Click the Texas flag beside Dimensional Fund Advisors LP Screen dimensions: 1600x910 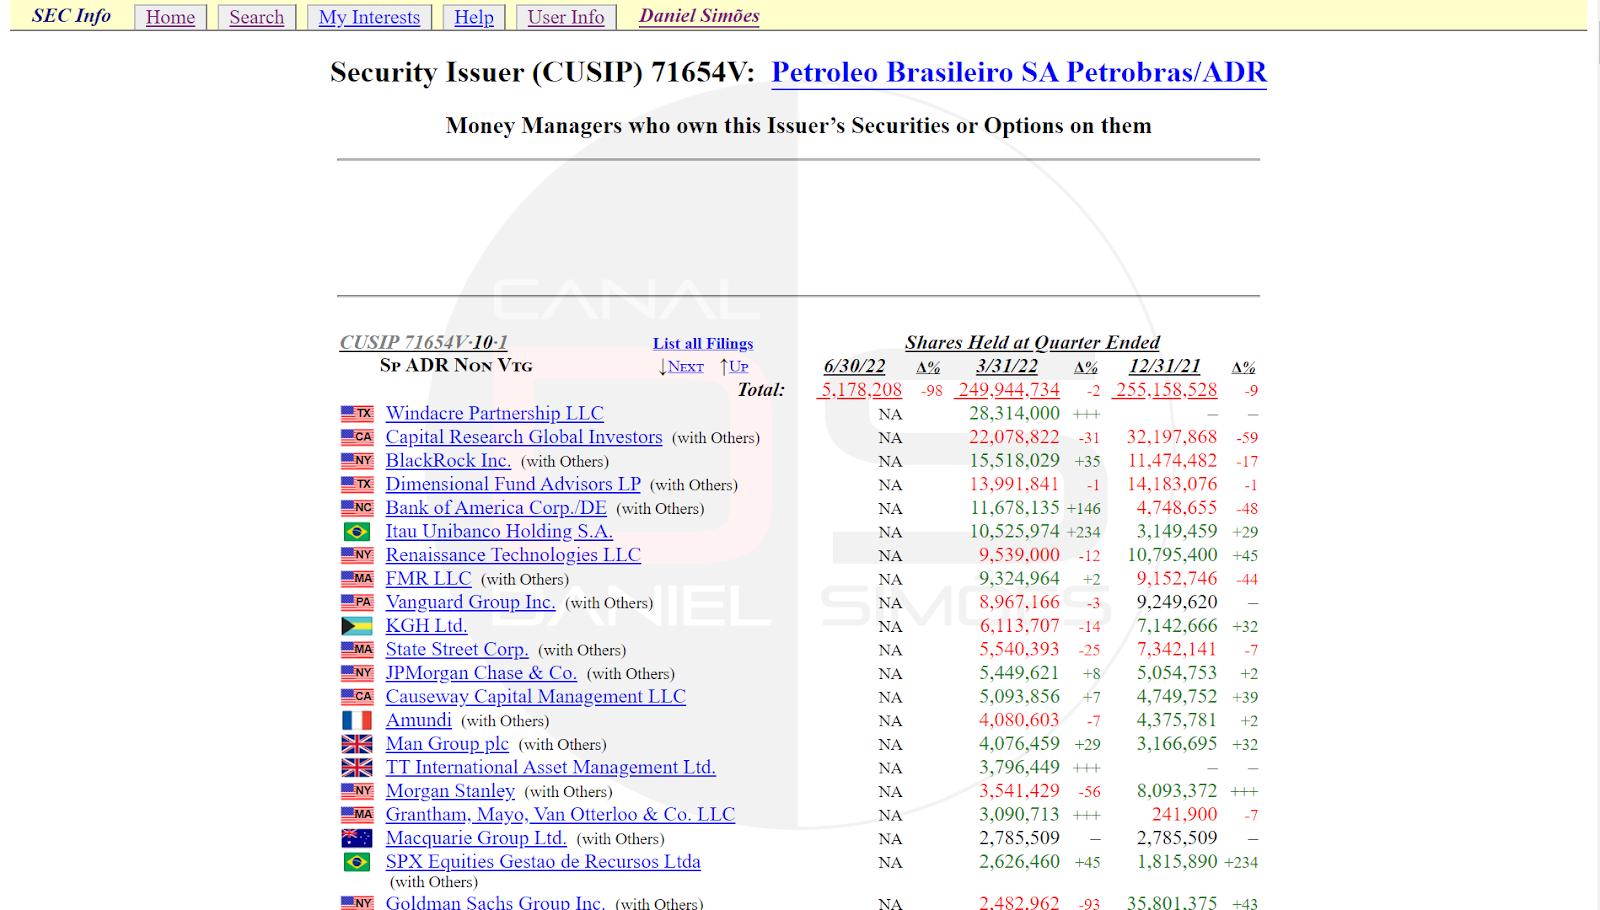[357, 484]
